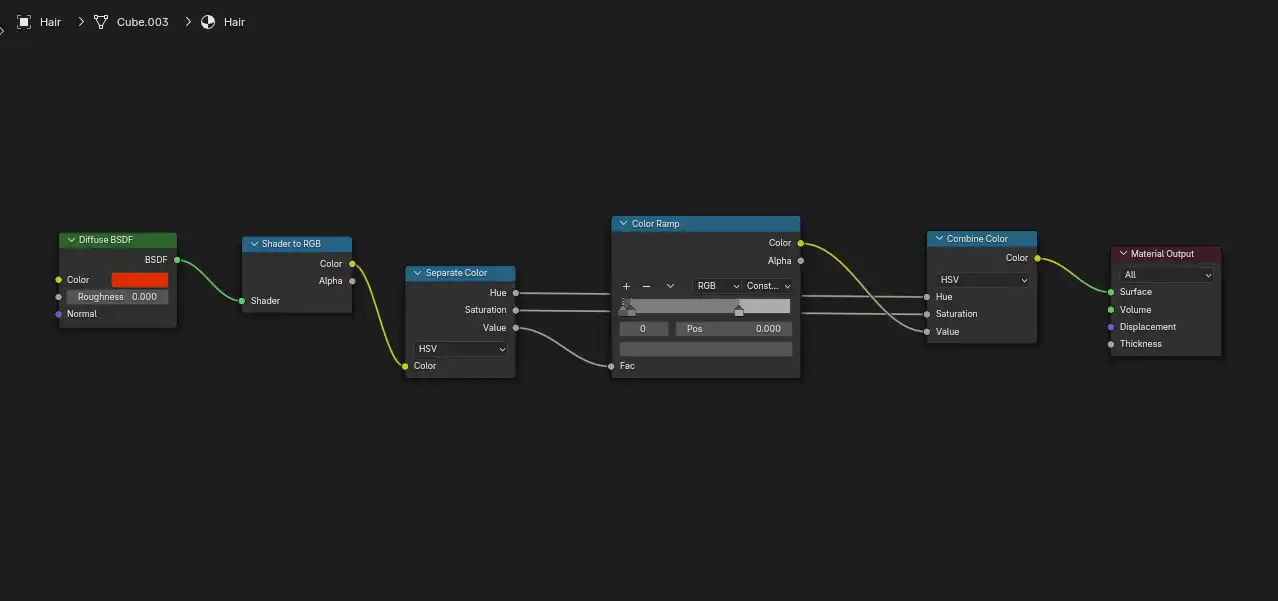Open the Constant interpolation dropdown
Screen dimensions: 1278x601
point(768,286)
